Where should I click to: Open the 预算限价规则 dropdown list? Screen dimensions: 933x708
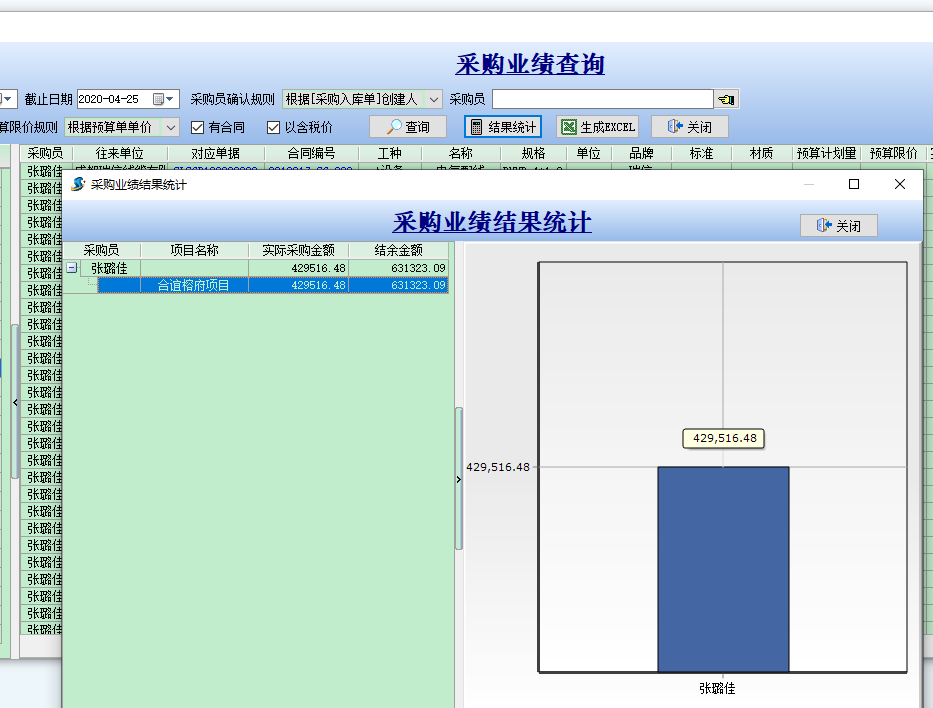[x=170, y=128]
